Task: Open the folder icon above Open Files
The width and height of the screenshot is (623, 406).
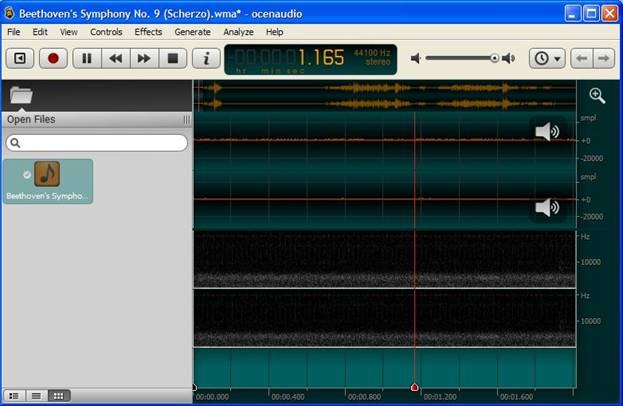Action: coord(21,96)
